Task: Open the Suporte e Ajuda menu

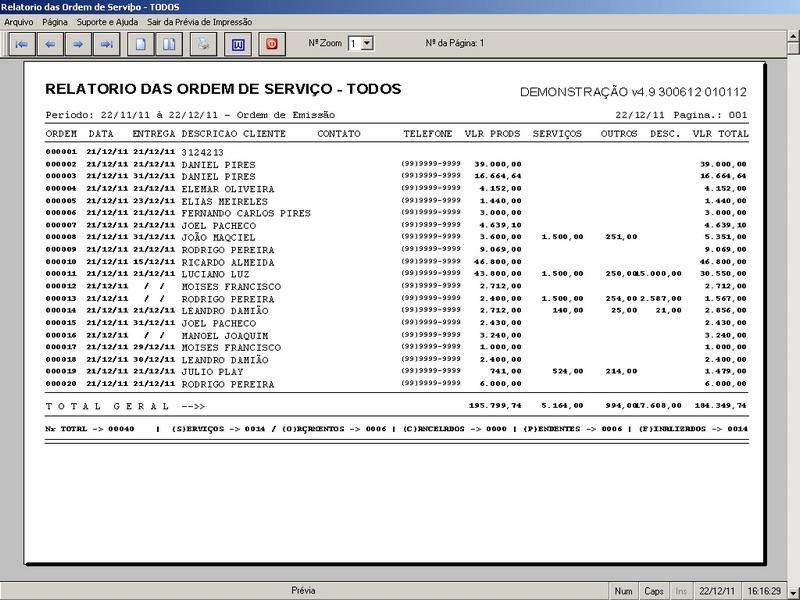Action: pyautogui.click(x=107, y=22)
